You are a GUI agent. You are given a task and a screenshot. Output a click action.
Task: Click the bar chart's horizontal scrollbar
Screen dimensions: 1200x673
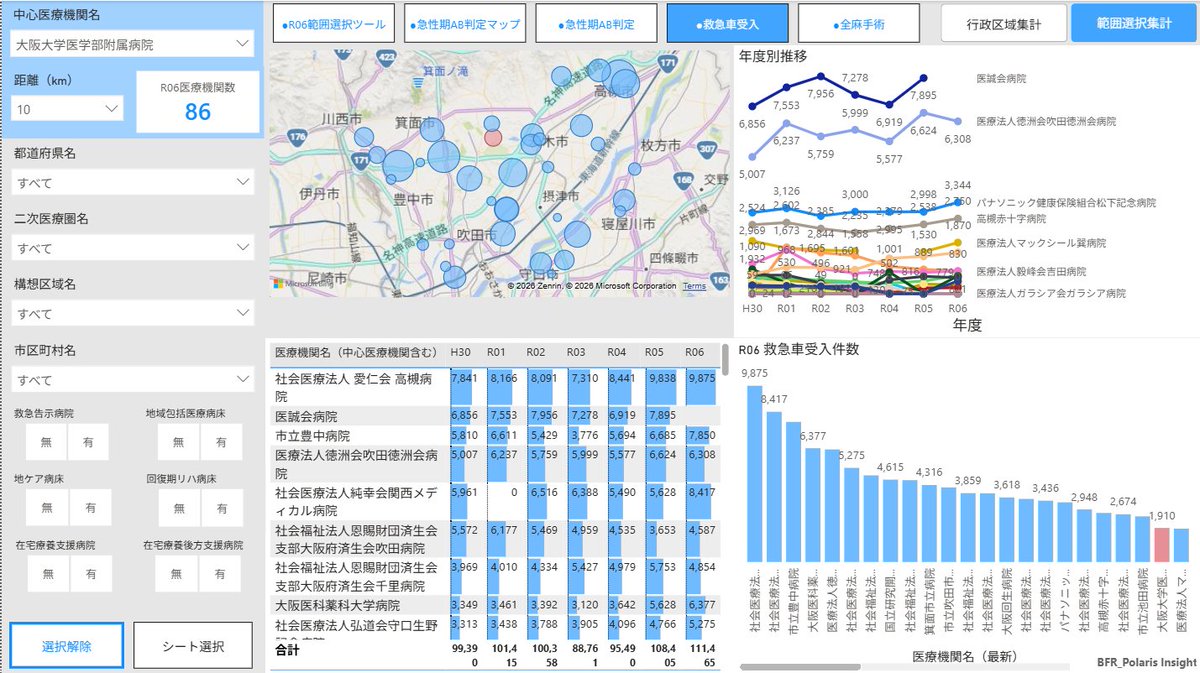pyautogui.click(x=800, y=667)
